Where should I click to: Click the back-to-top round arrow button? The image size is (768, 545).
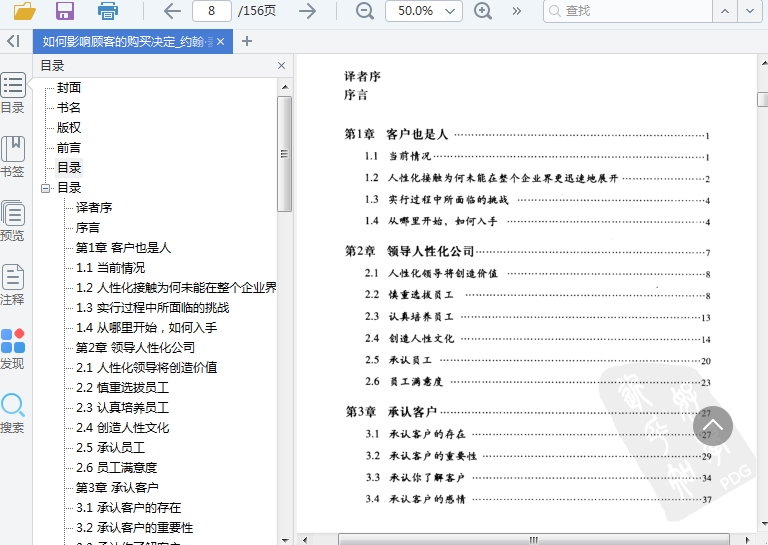[x=713, y=426]
